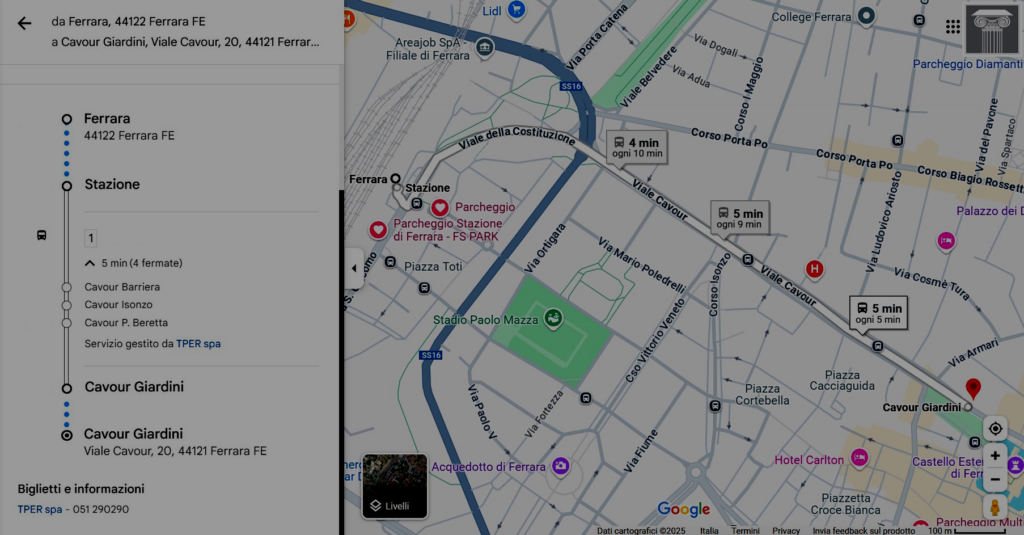Click the bus transit icon in directions panel
Image resolution: width=1024 pixels, height=535 pixels.
41,235
